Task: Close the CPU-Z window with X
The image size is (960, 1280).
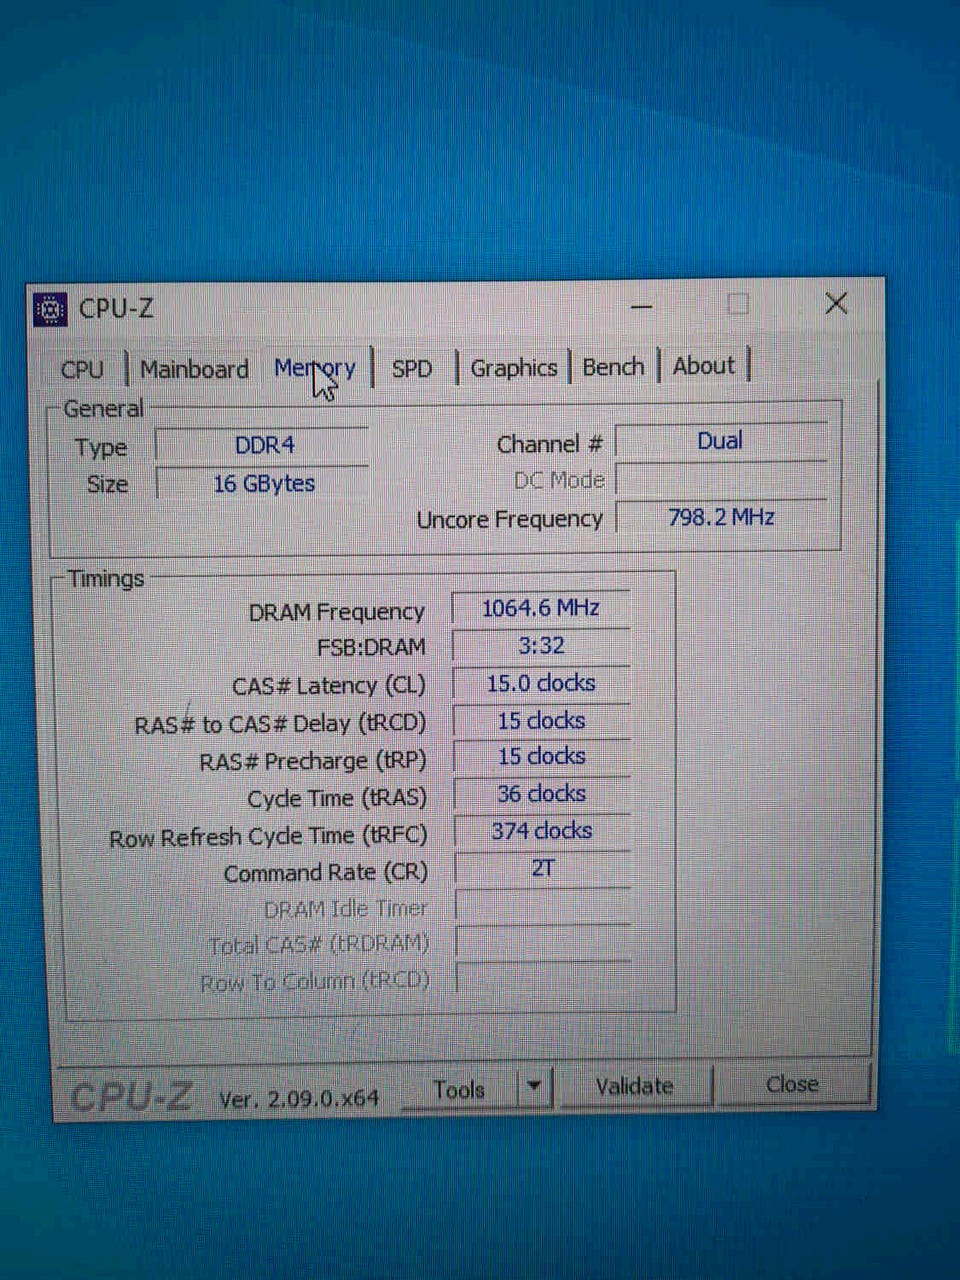Action: click(x=836, y=303)
